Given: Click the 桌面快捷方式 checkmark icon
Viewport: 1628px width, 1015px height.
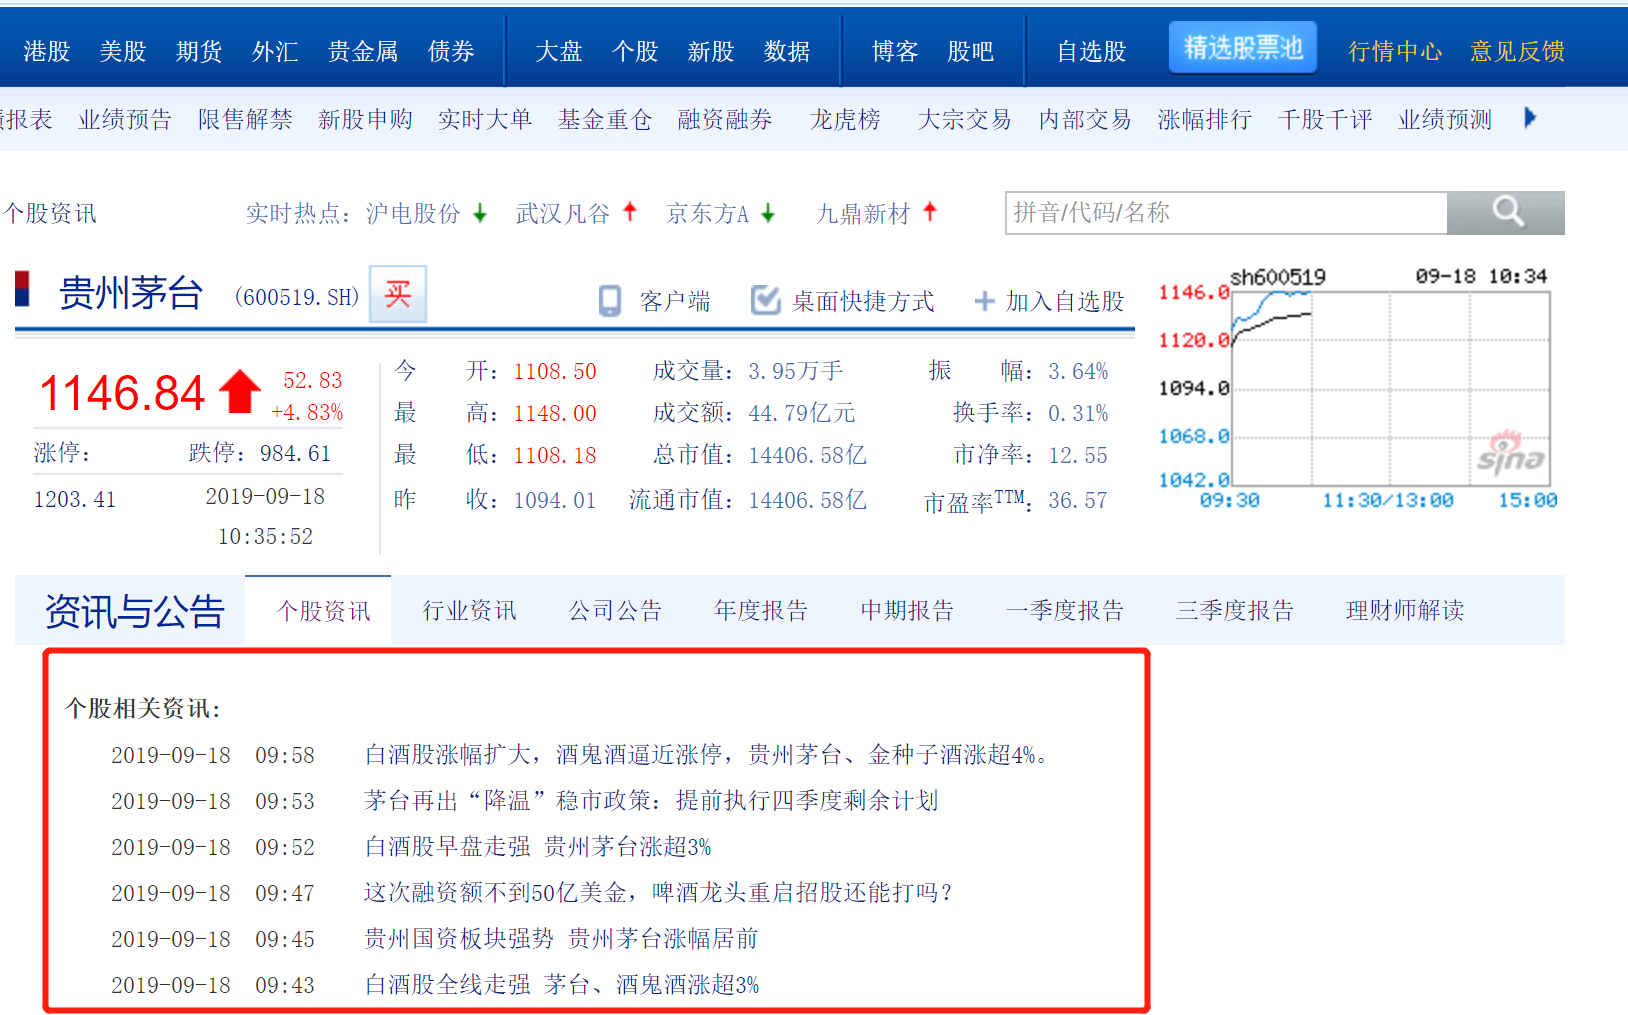Looking at the screenshot, I should [766, 300].
